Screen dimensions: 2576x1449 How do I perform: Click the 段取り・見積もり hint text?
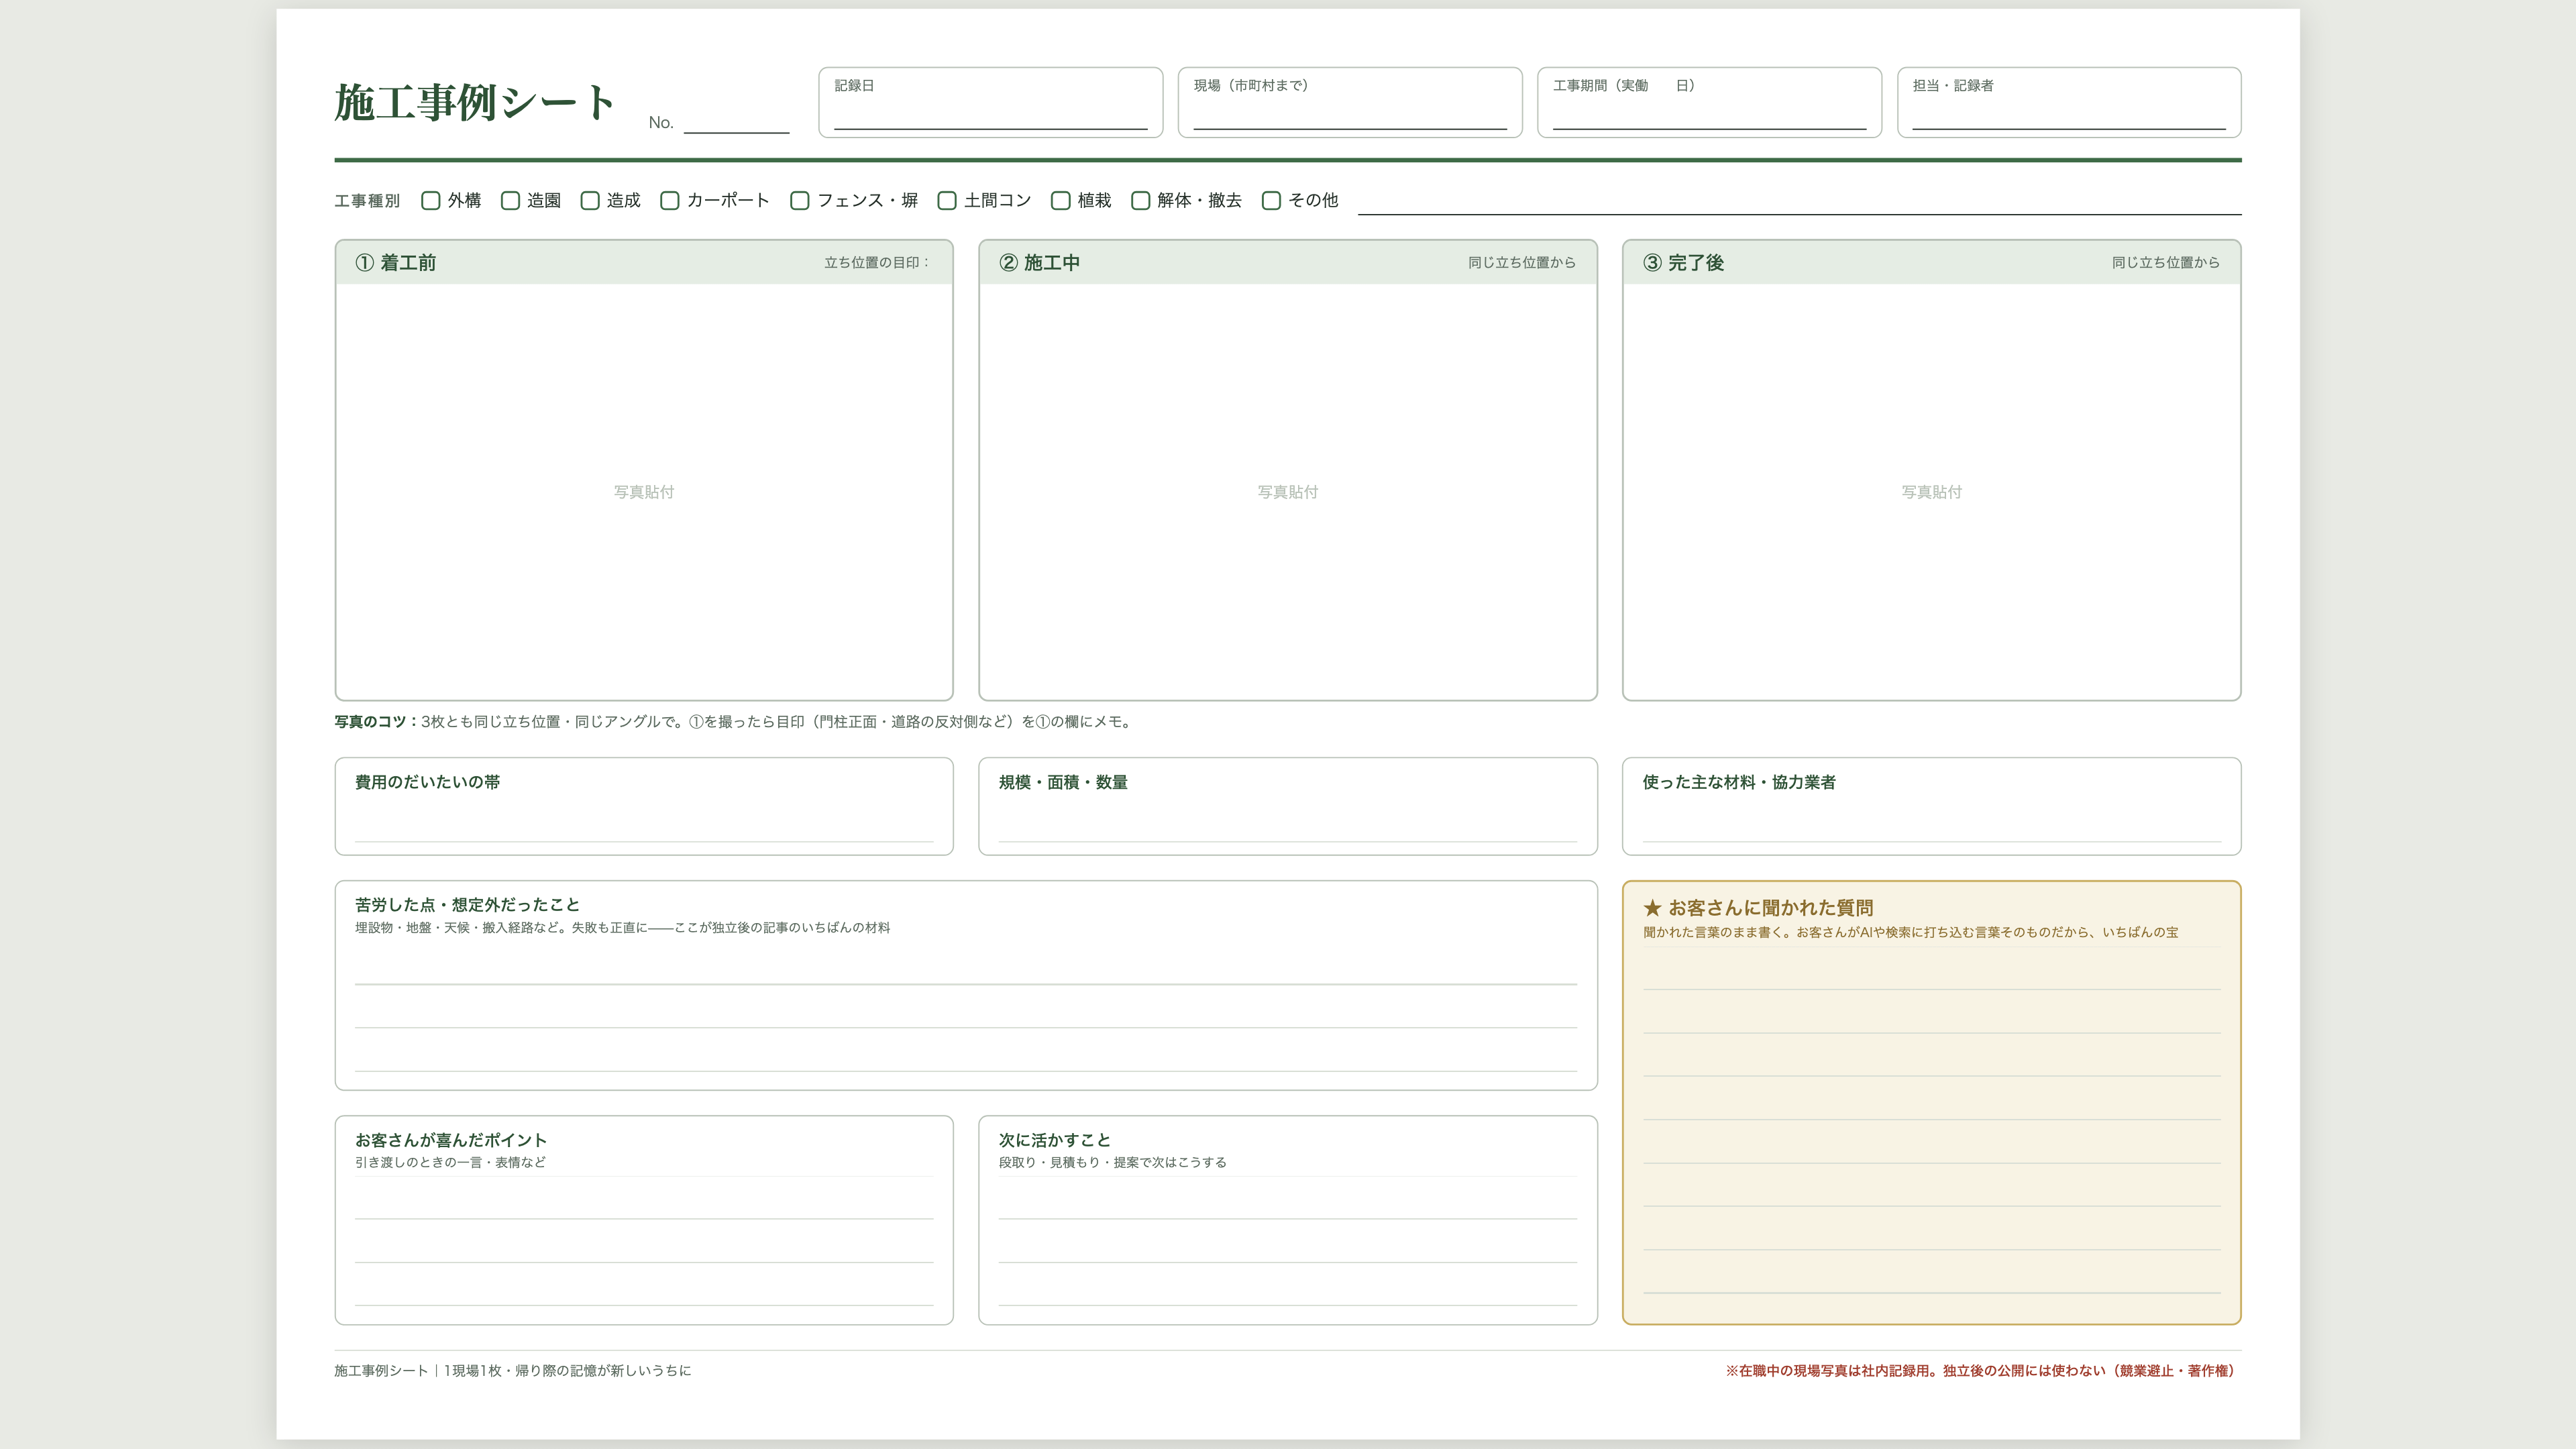(x=1112, y=1163)
